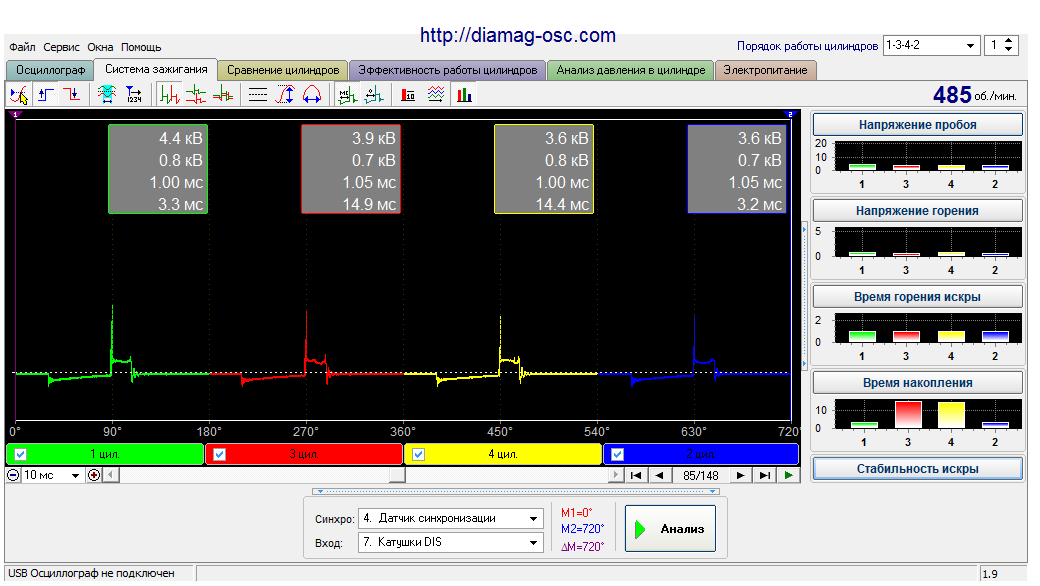This screenshot has height=586, width=1040.
Task: Zoom out time scale minus icon
Action: coord(13,475)
